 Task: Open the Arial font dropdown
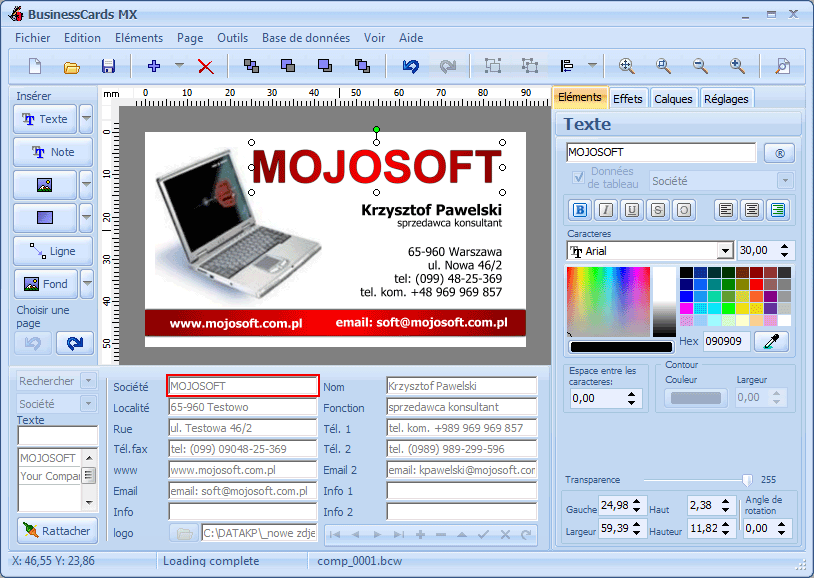(725, 251)
